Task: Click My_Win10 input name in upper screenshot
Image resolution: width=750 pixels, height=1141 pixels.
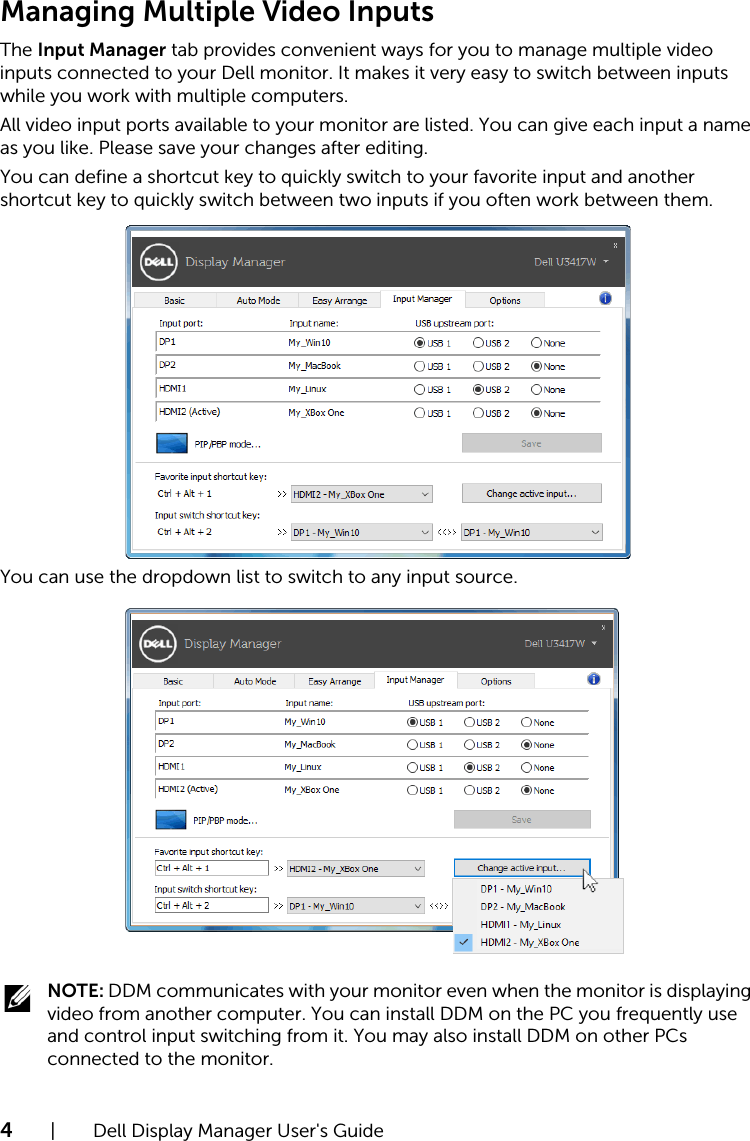Action: pyautogui.click(x=309, y=343)
